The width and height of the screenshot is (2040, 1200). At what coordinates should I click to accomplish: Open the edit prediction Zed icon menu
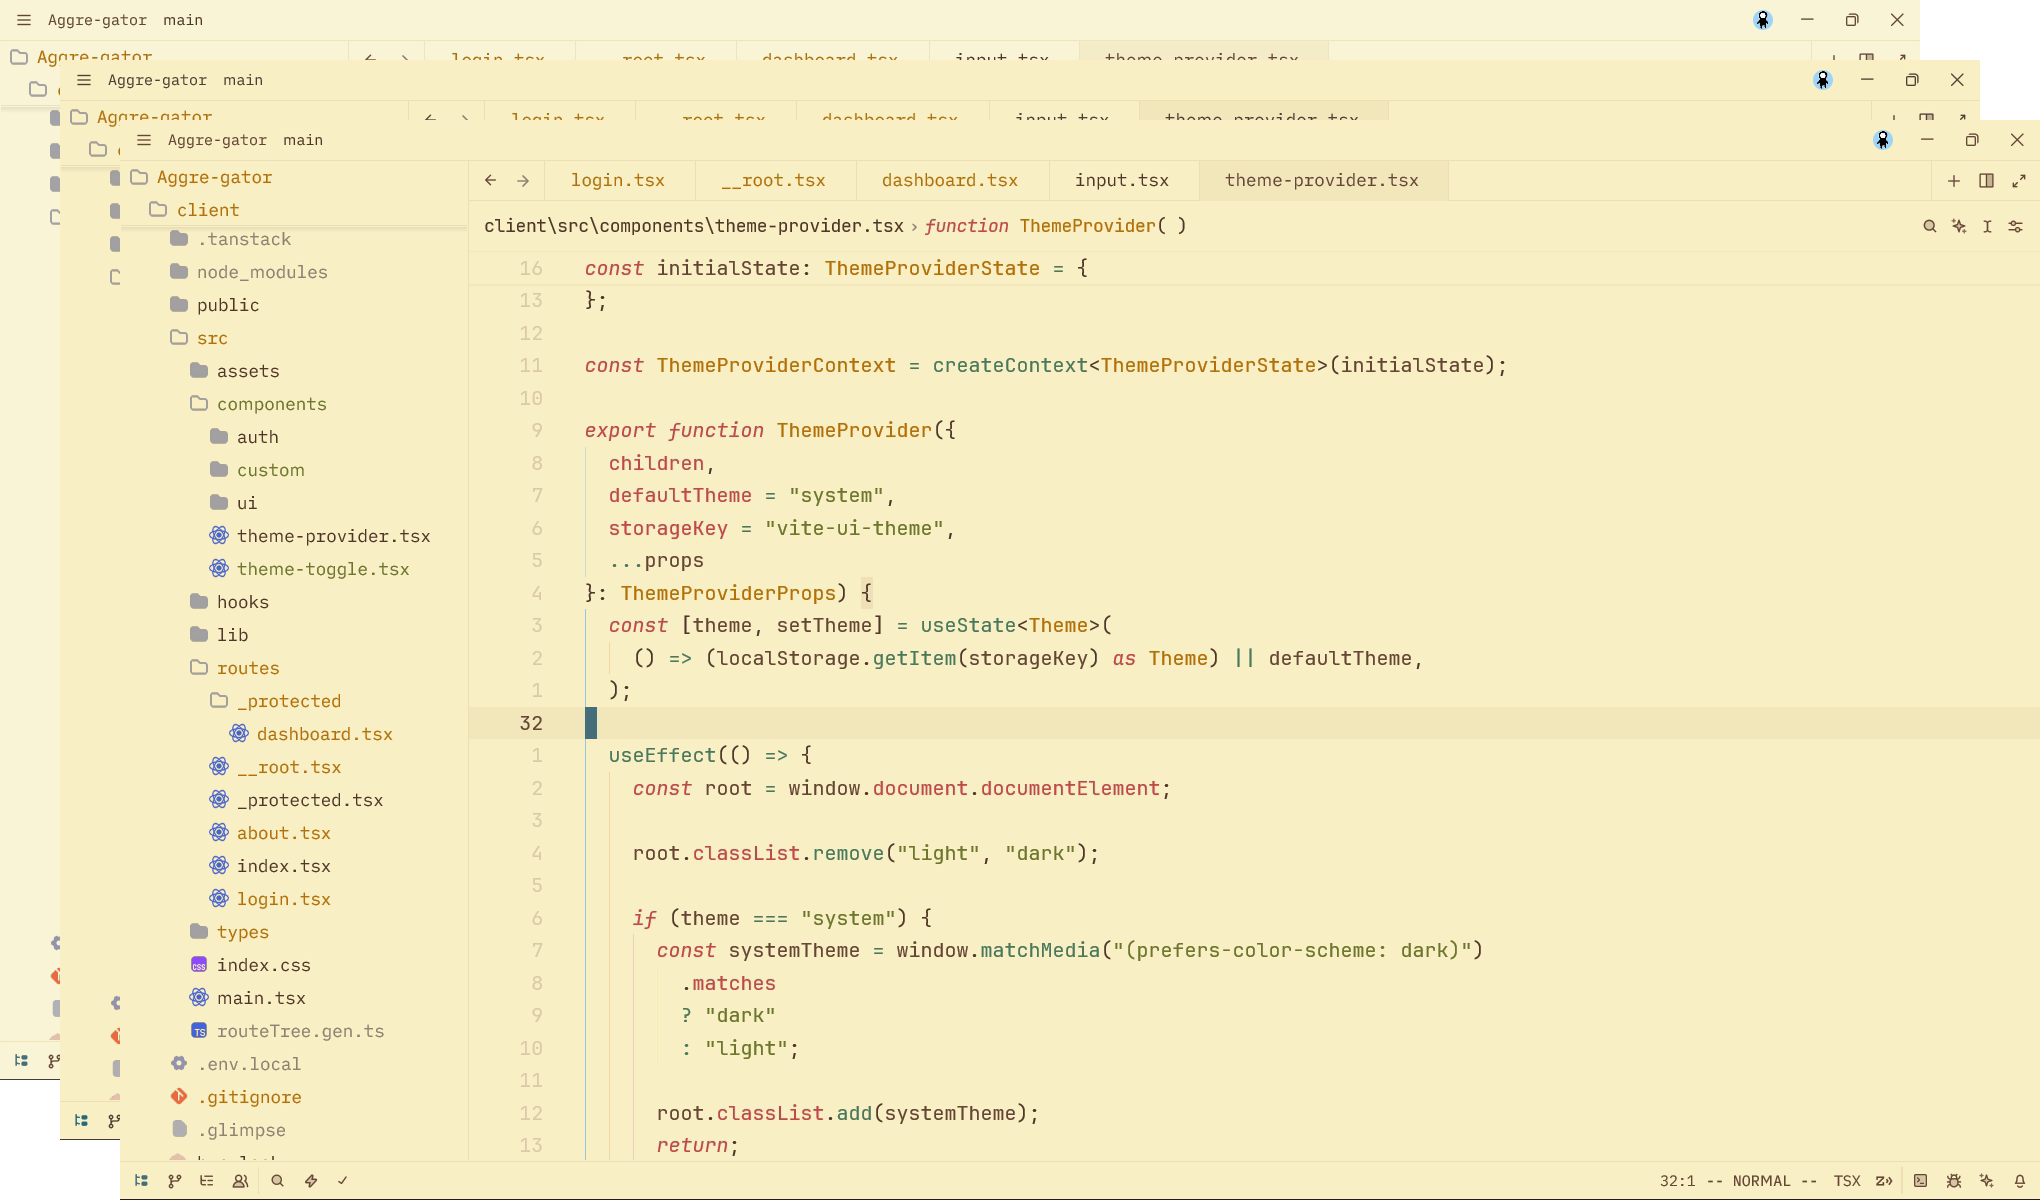click(1884, 1181)
